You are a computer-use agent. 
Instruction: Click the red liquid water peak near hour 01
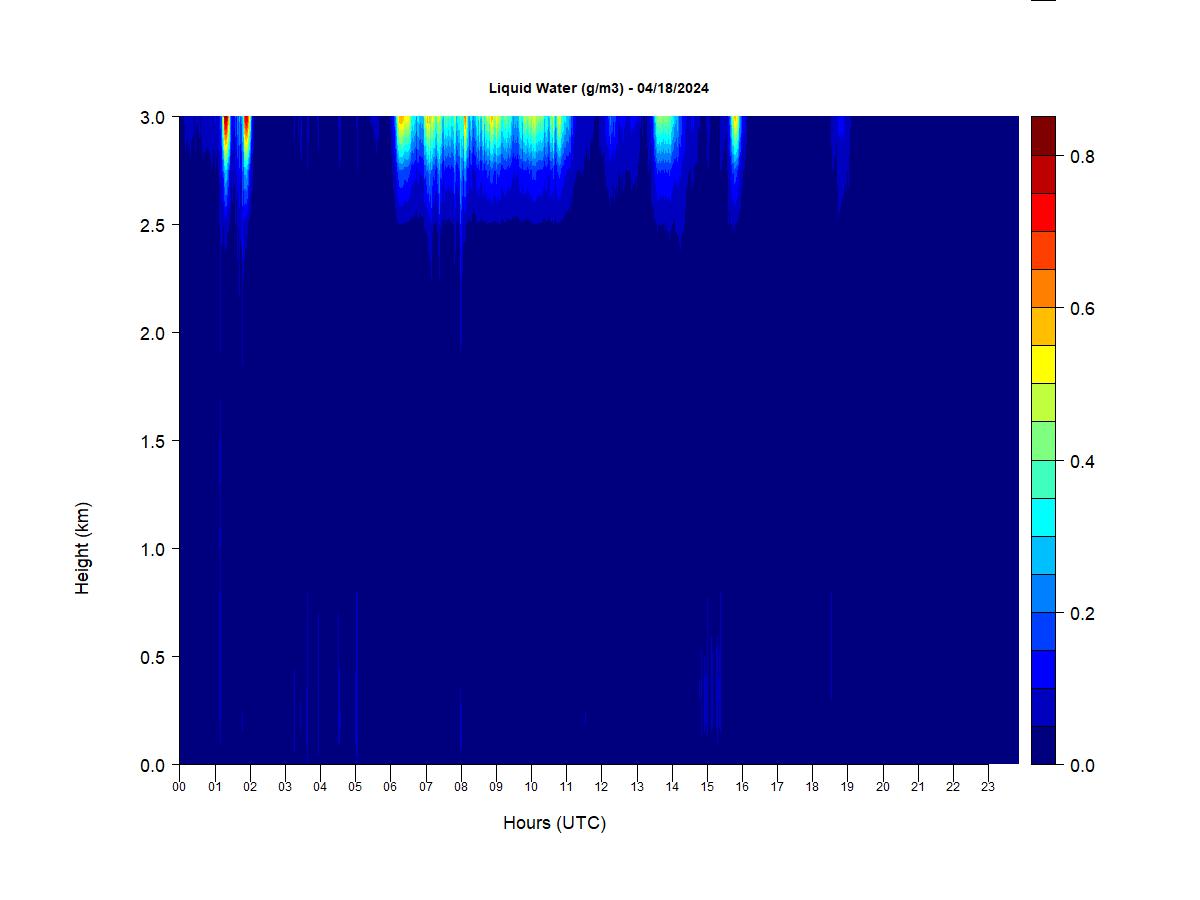pyautogui.click(x=226, y=130)
